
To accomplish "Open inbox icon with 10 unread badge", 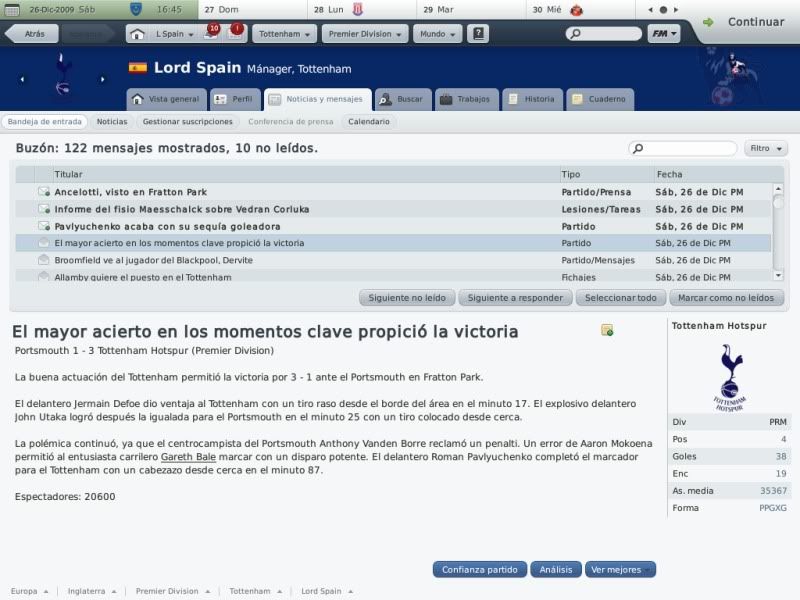I will (211, 33).
